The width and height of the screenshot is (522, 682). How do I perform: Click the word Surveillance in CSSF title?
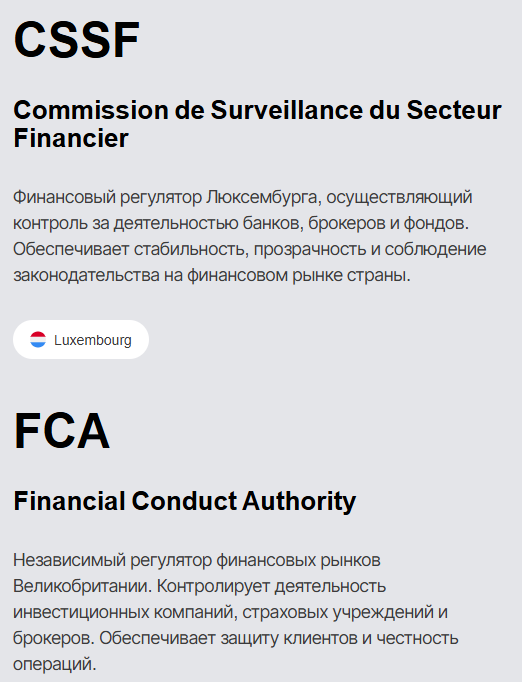pos(287,110)
